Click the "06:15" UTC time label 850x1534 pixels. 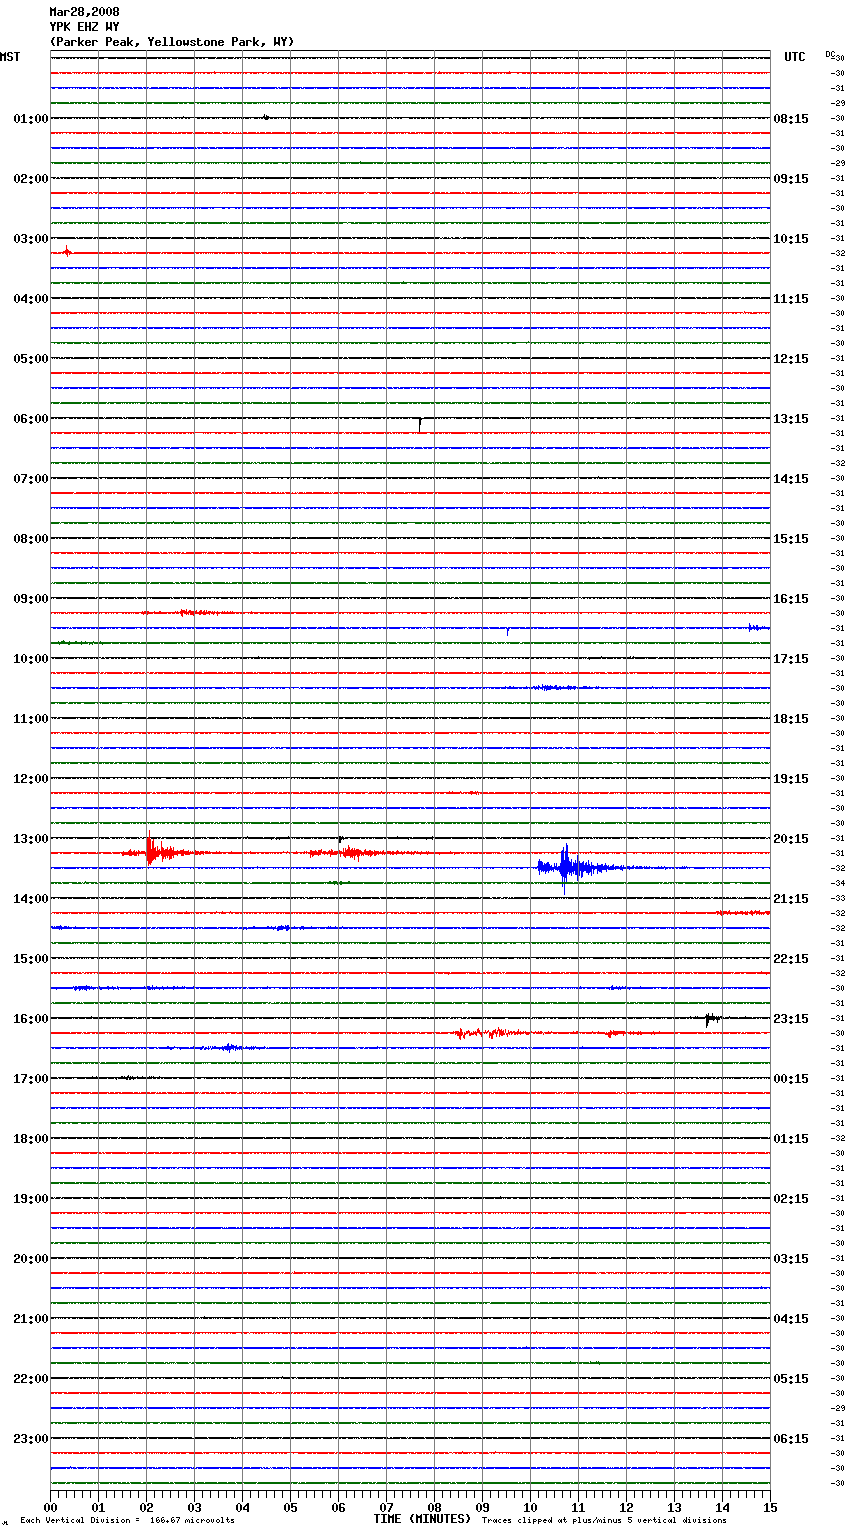[791, 1439]
